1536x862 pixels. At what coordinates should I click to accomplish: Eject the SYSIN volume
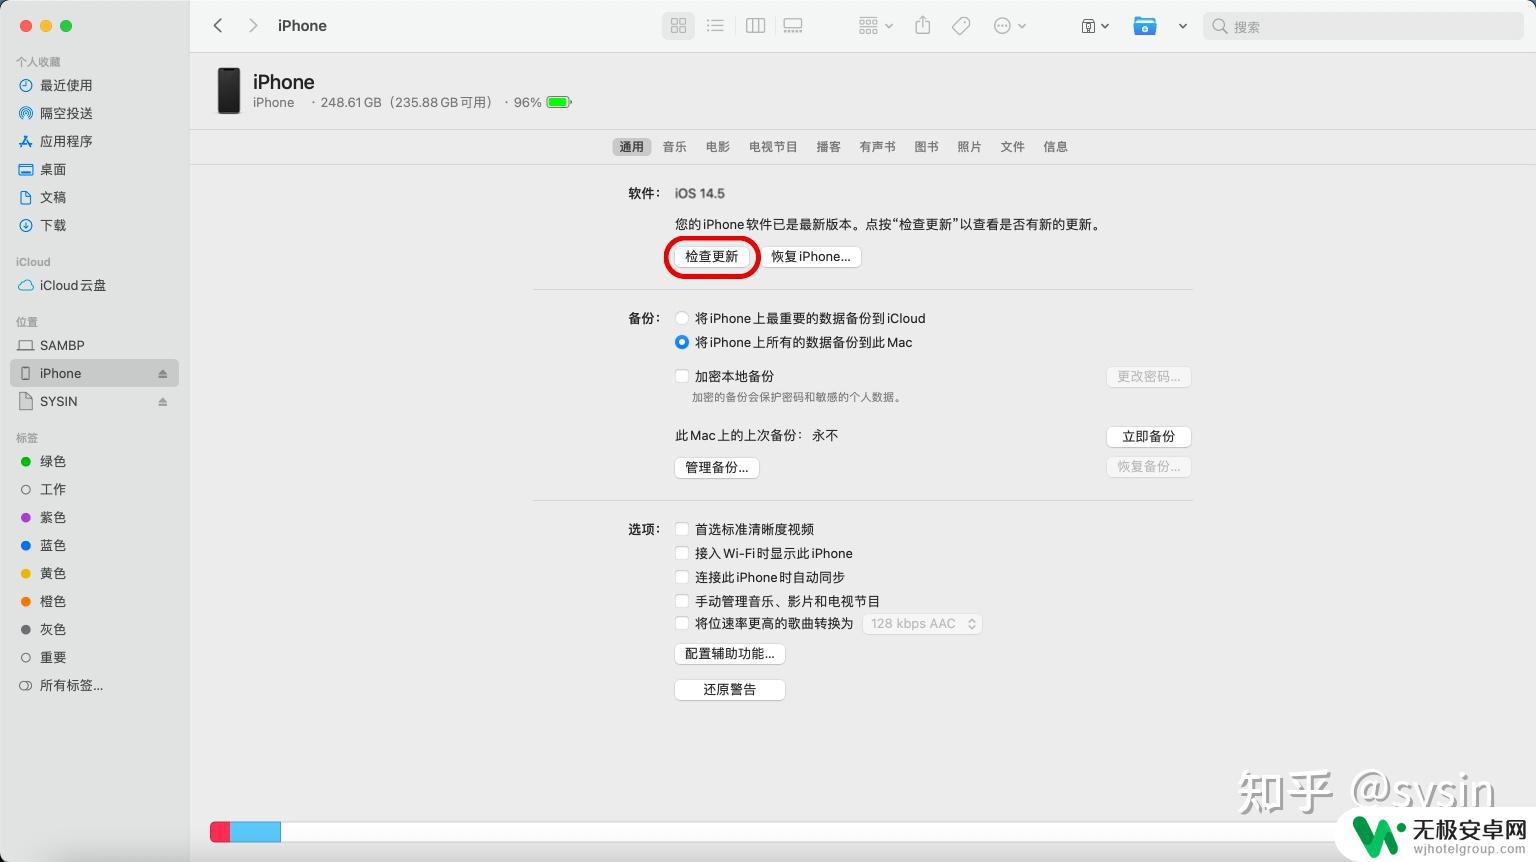point(162,401)
